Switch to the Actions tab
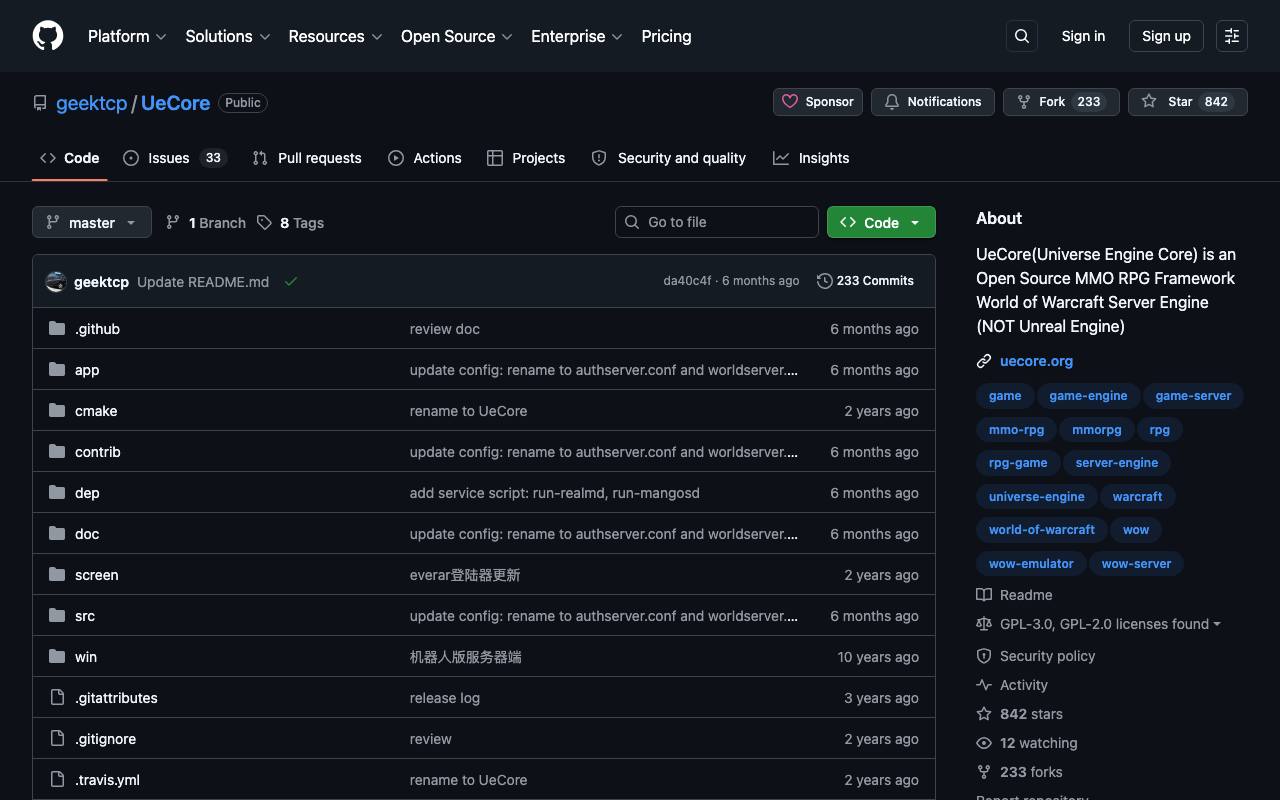 click(425, 158)
